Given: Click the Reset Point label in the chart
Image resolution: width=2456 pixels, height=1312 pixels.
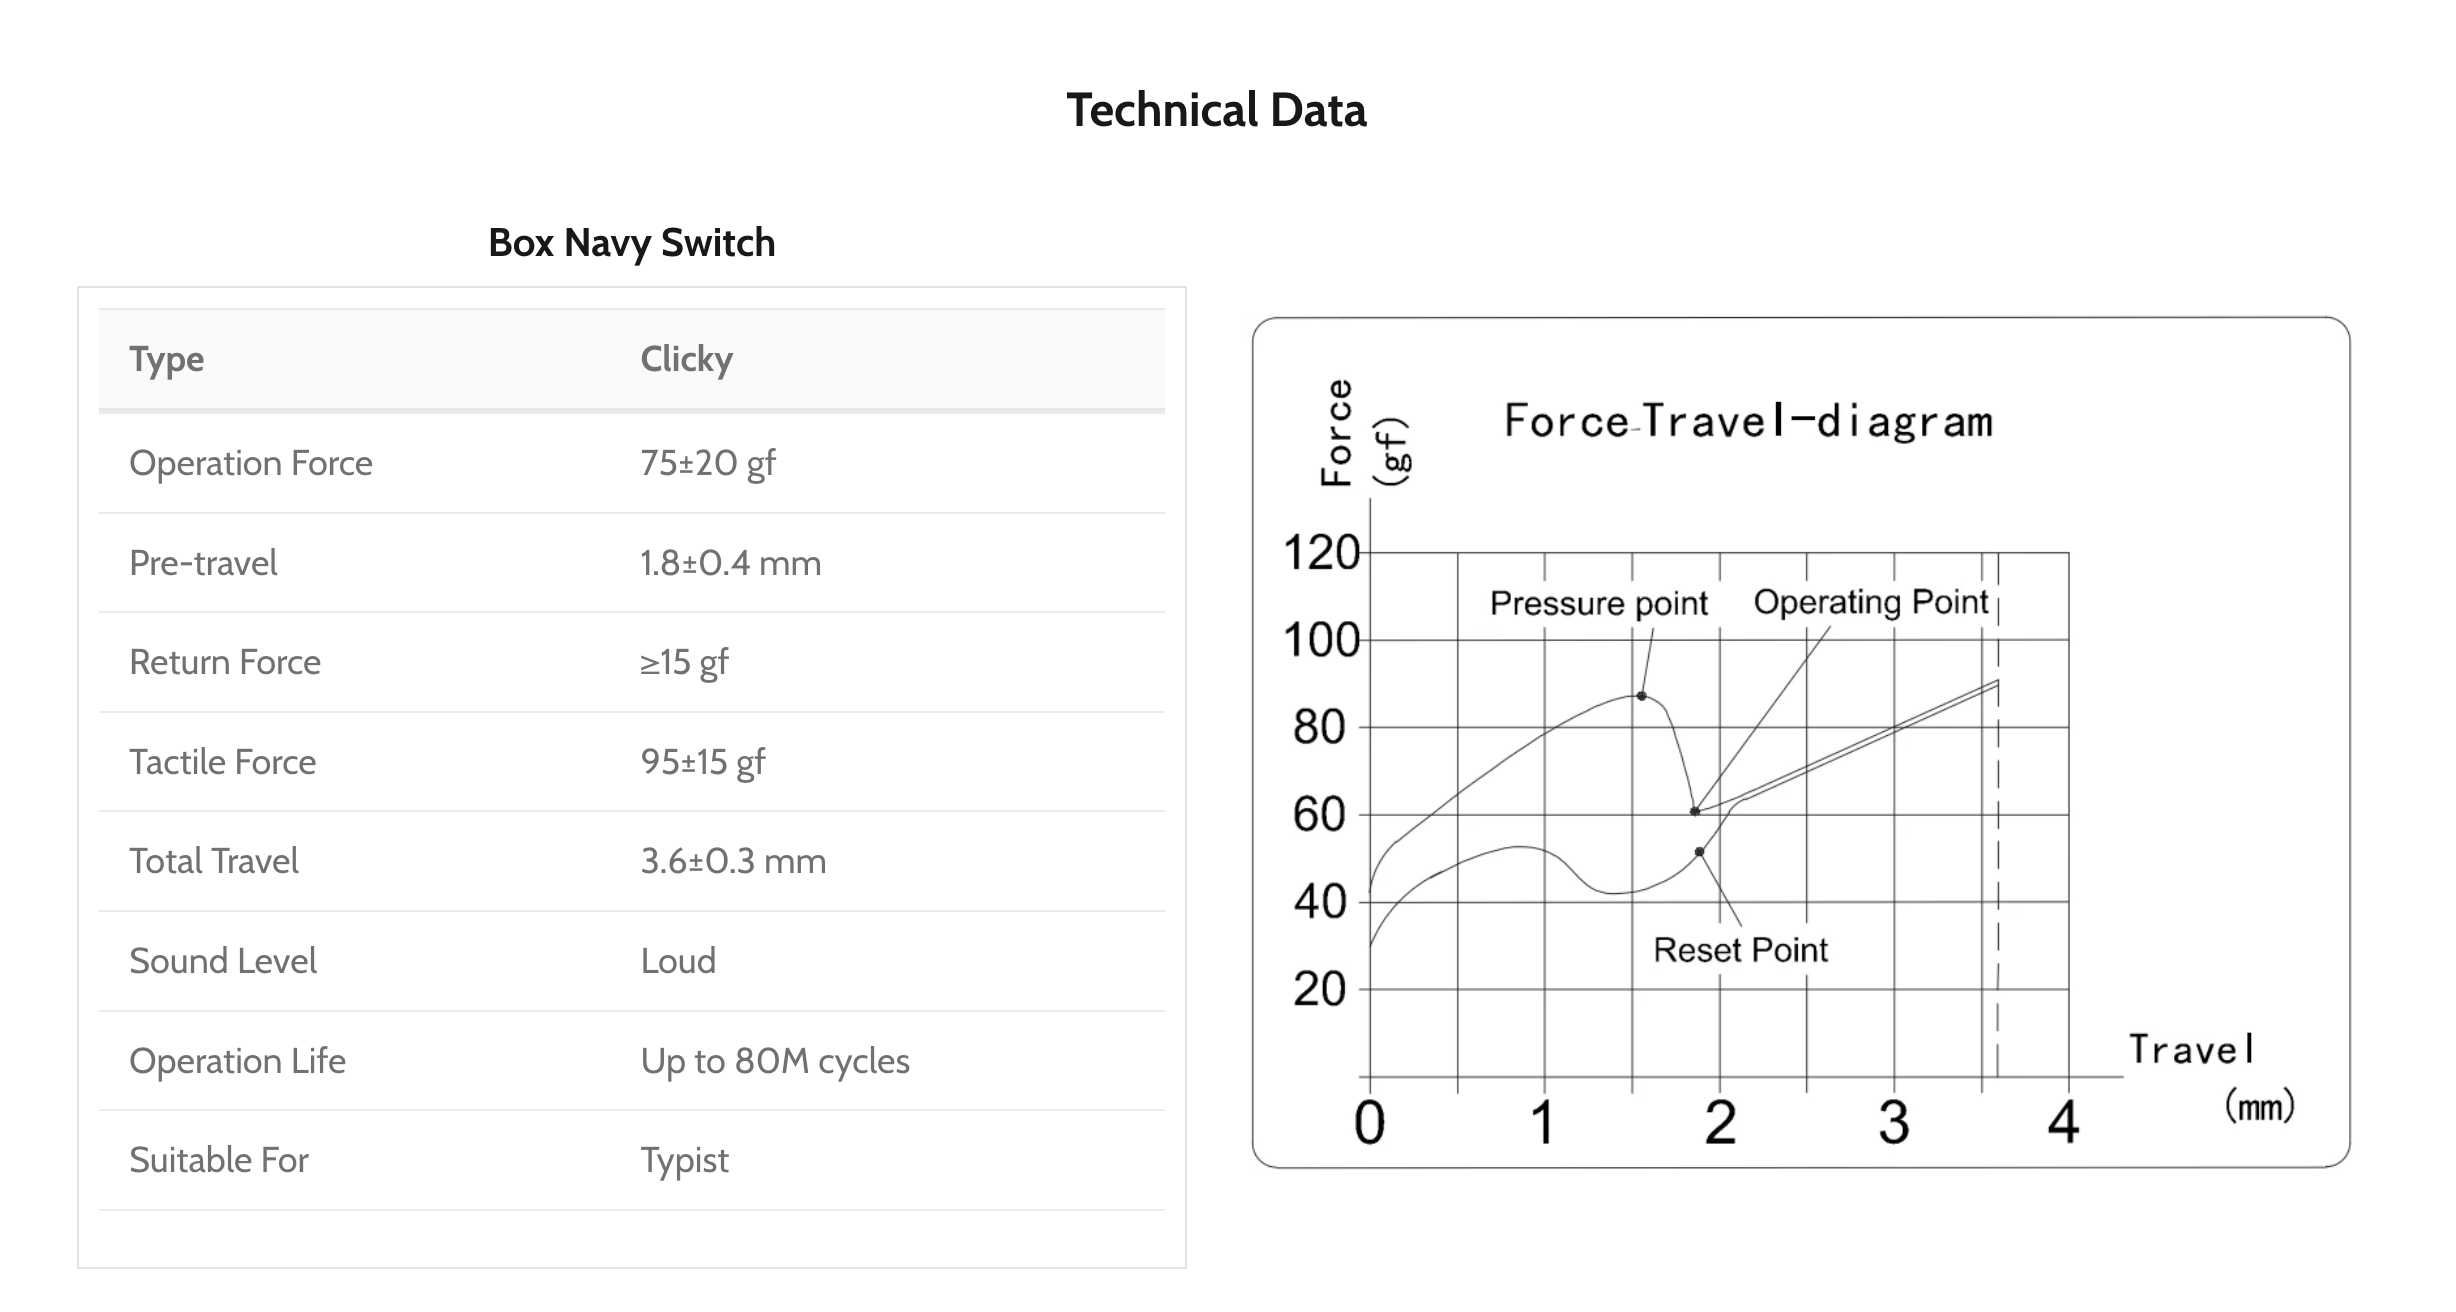Looking at the screenshot, I should [x=1740, y=949].
